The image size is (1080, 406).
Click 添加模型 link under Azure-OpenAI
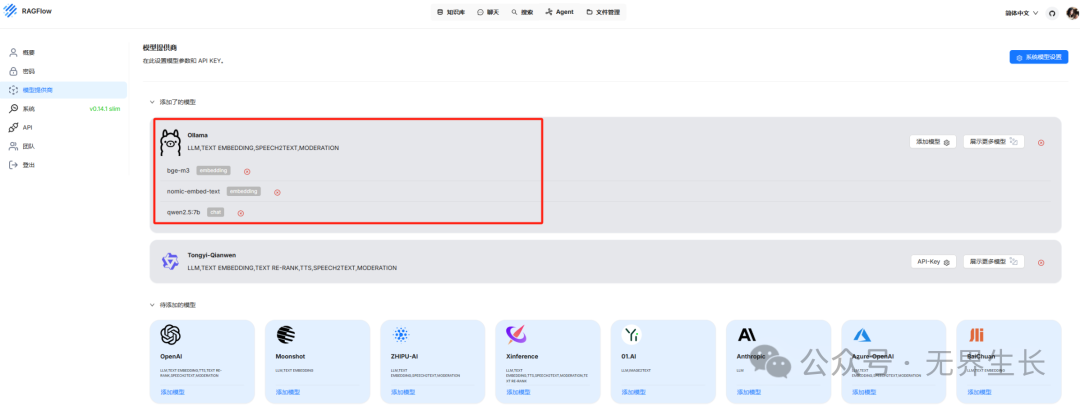[x=864, y=392]
